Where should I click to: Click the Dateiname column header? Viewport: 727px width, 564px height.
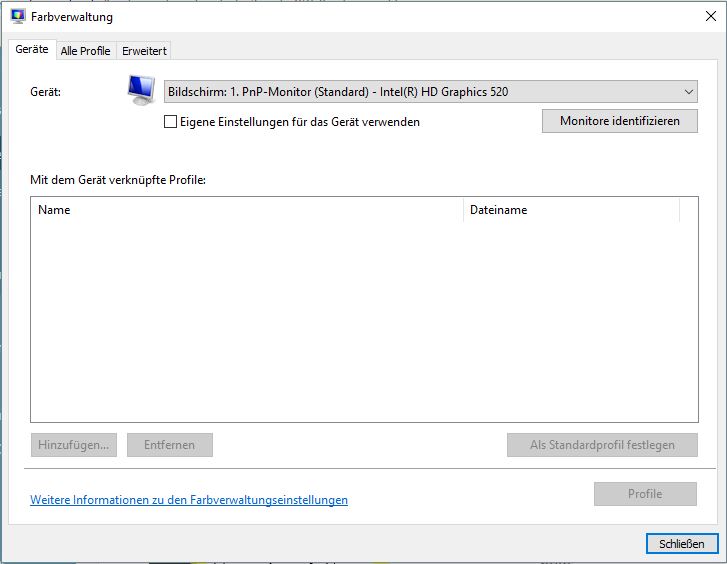[x=570, y=210]
